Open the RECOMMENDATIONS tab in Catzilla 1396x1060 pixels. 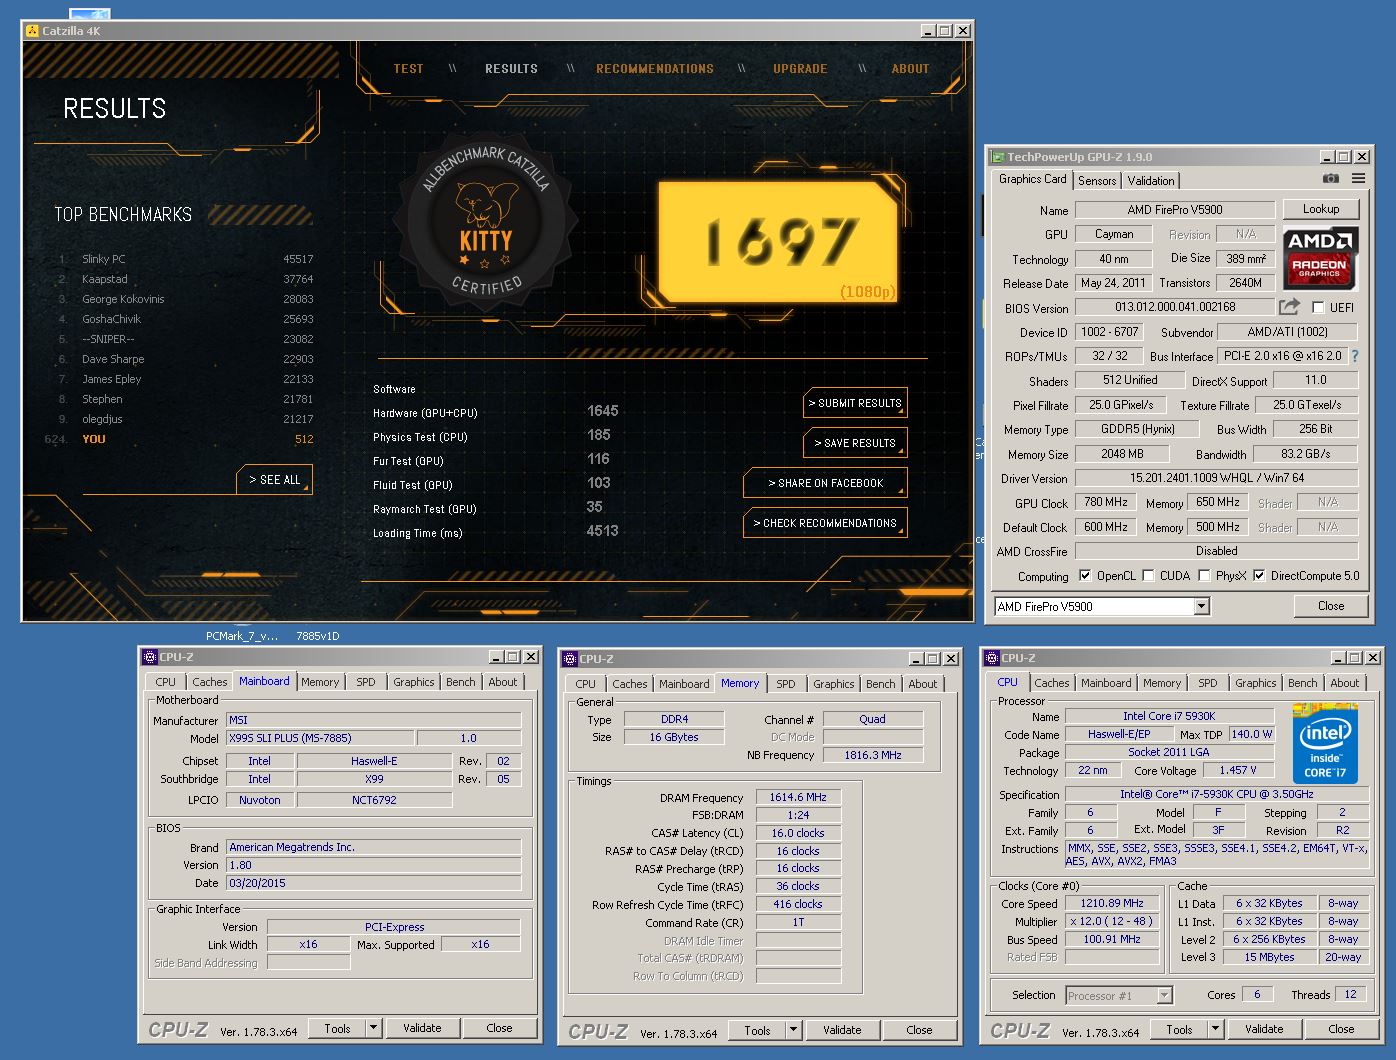pos(655,69)
